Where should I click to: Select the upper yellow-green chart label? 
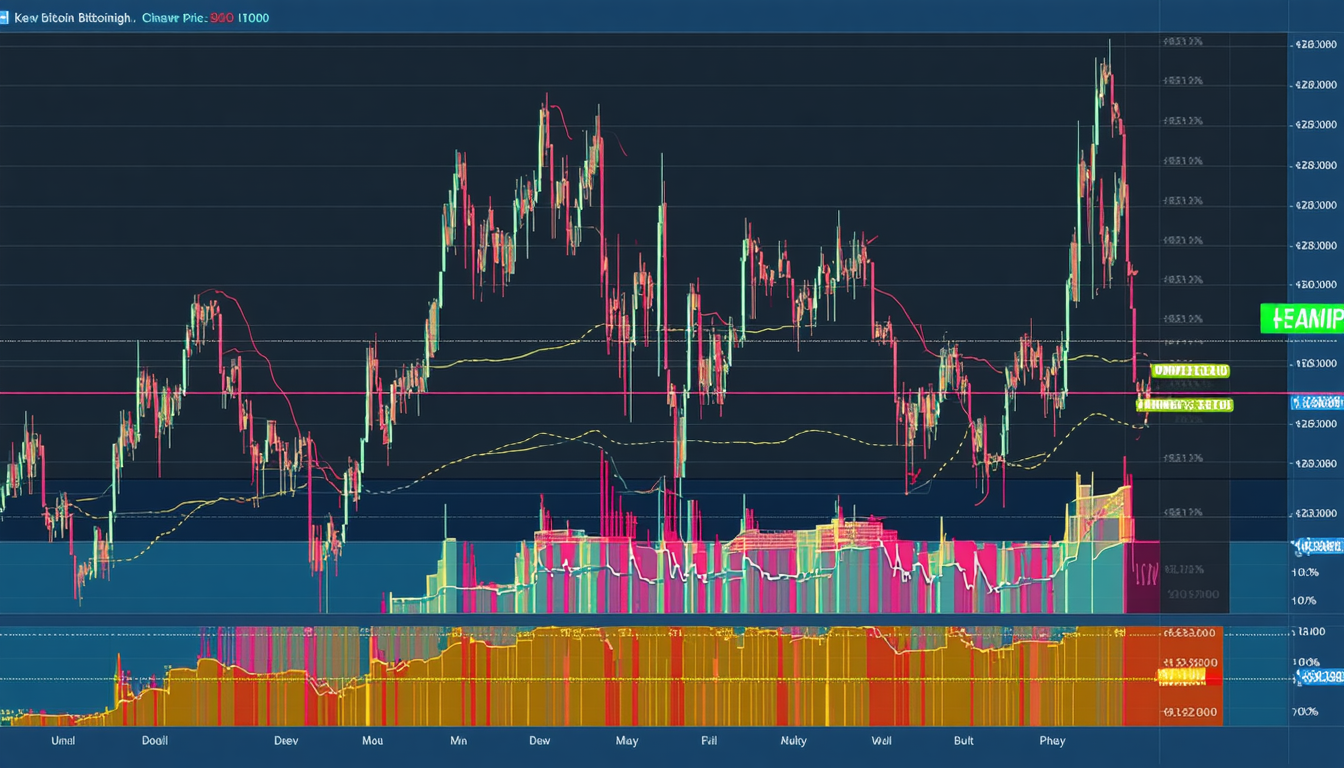coord(1190,371)
